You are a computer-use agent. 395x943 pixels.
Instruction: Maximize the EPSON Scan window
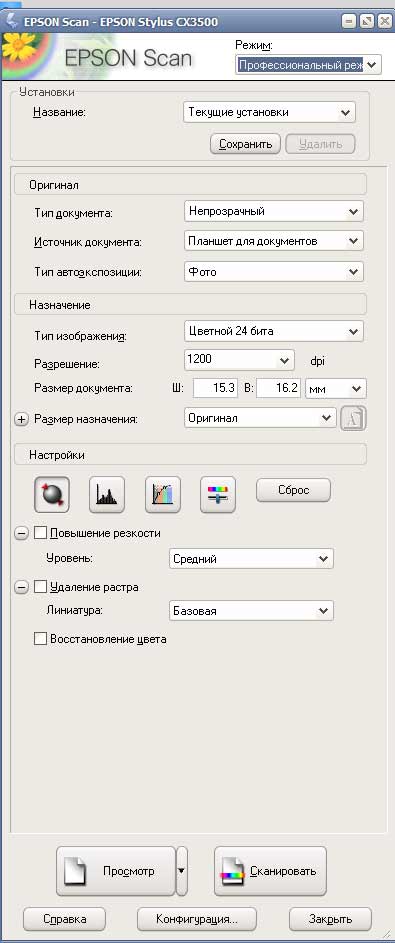[366, 23]
